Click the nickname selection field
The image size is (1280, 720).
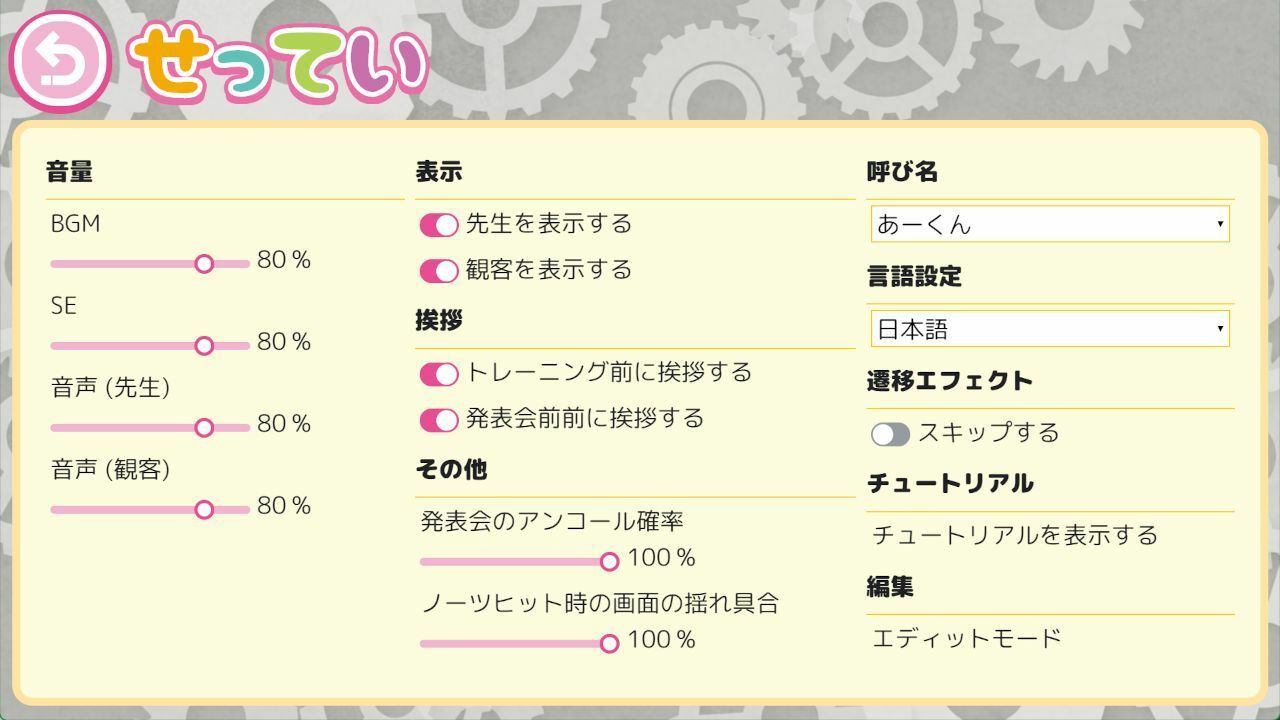(x=1050, y=224)
